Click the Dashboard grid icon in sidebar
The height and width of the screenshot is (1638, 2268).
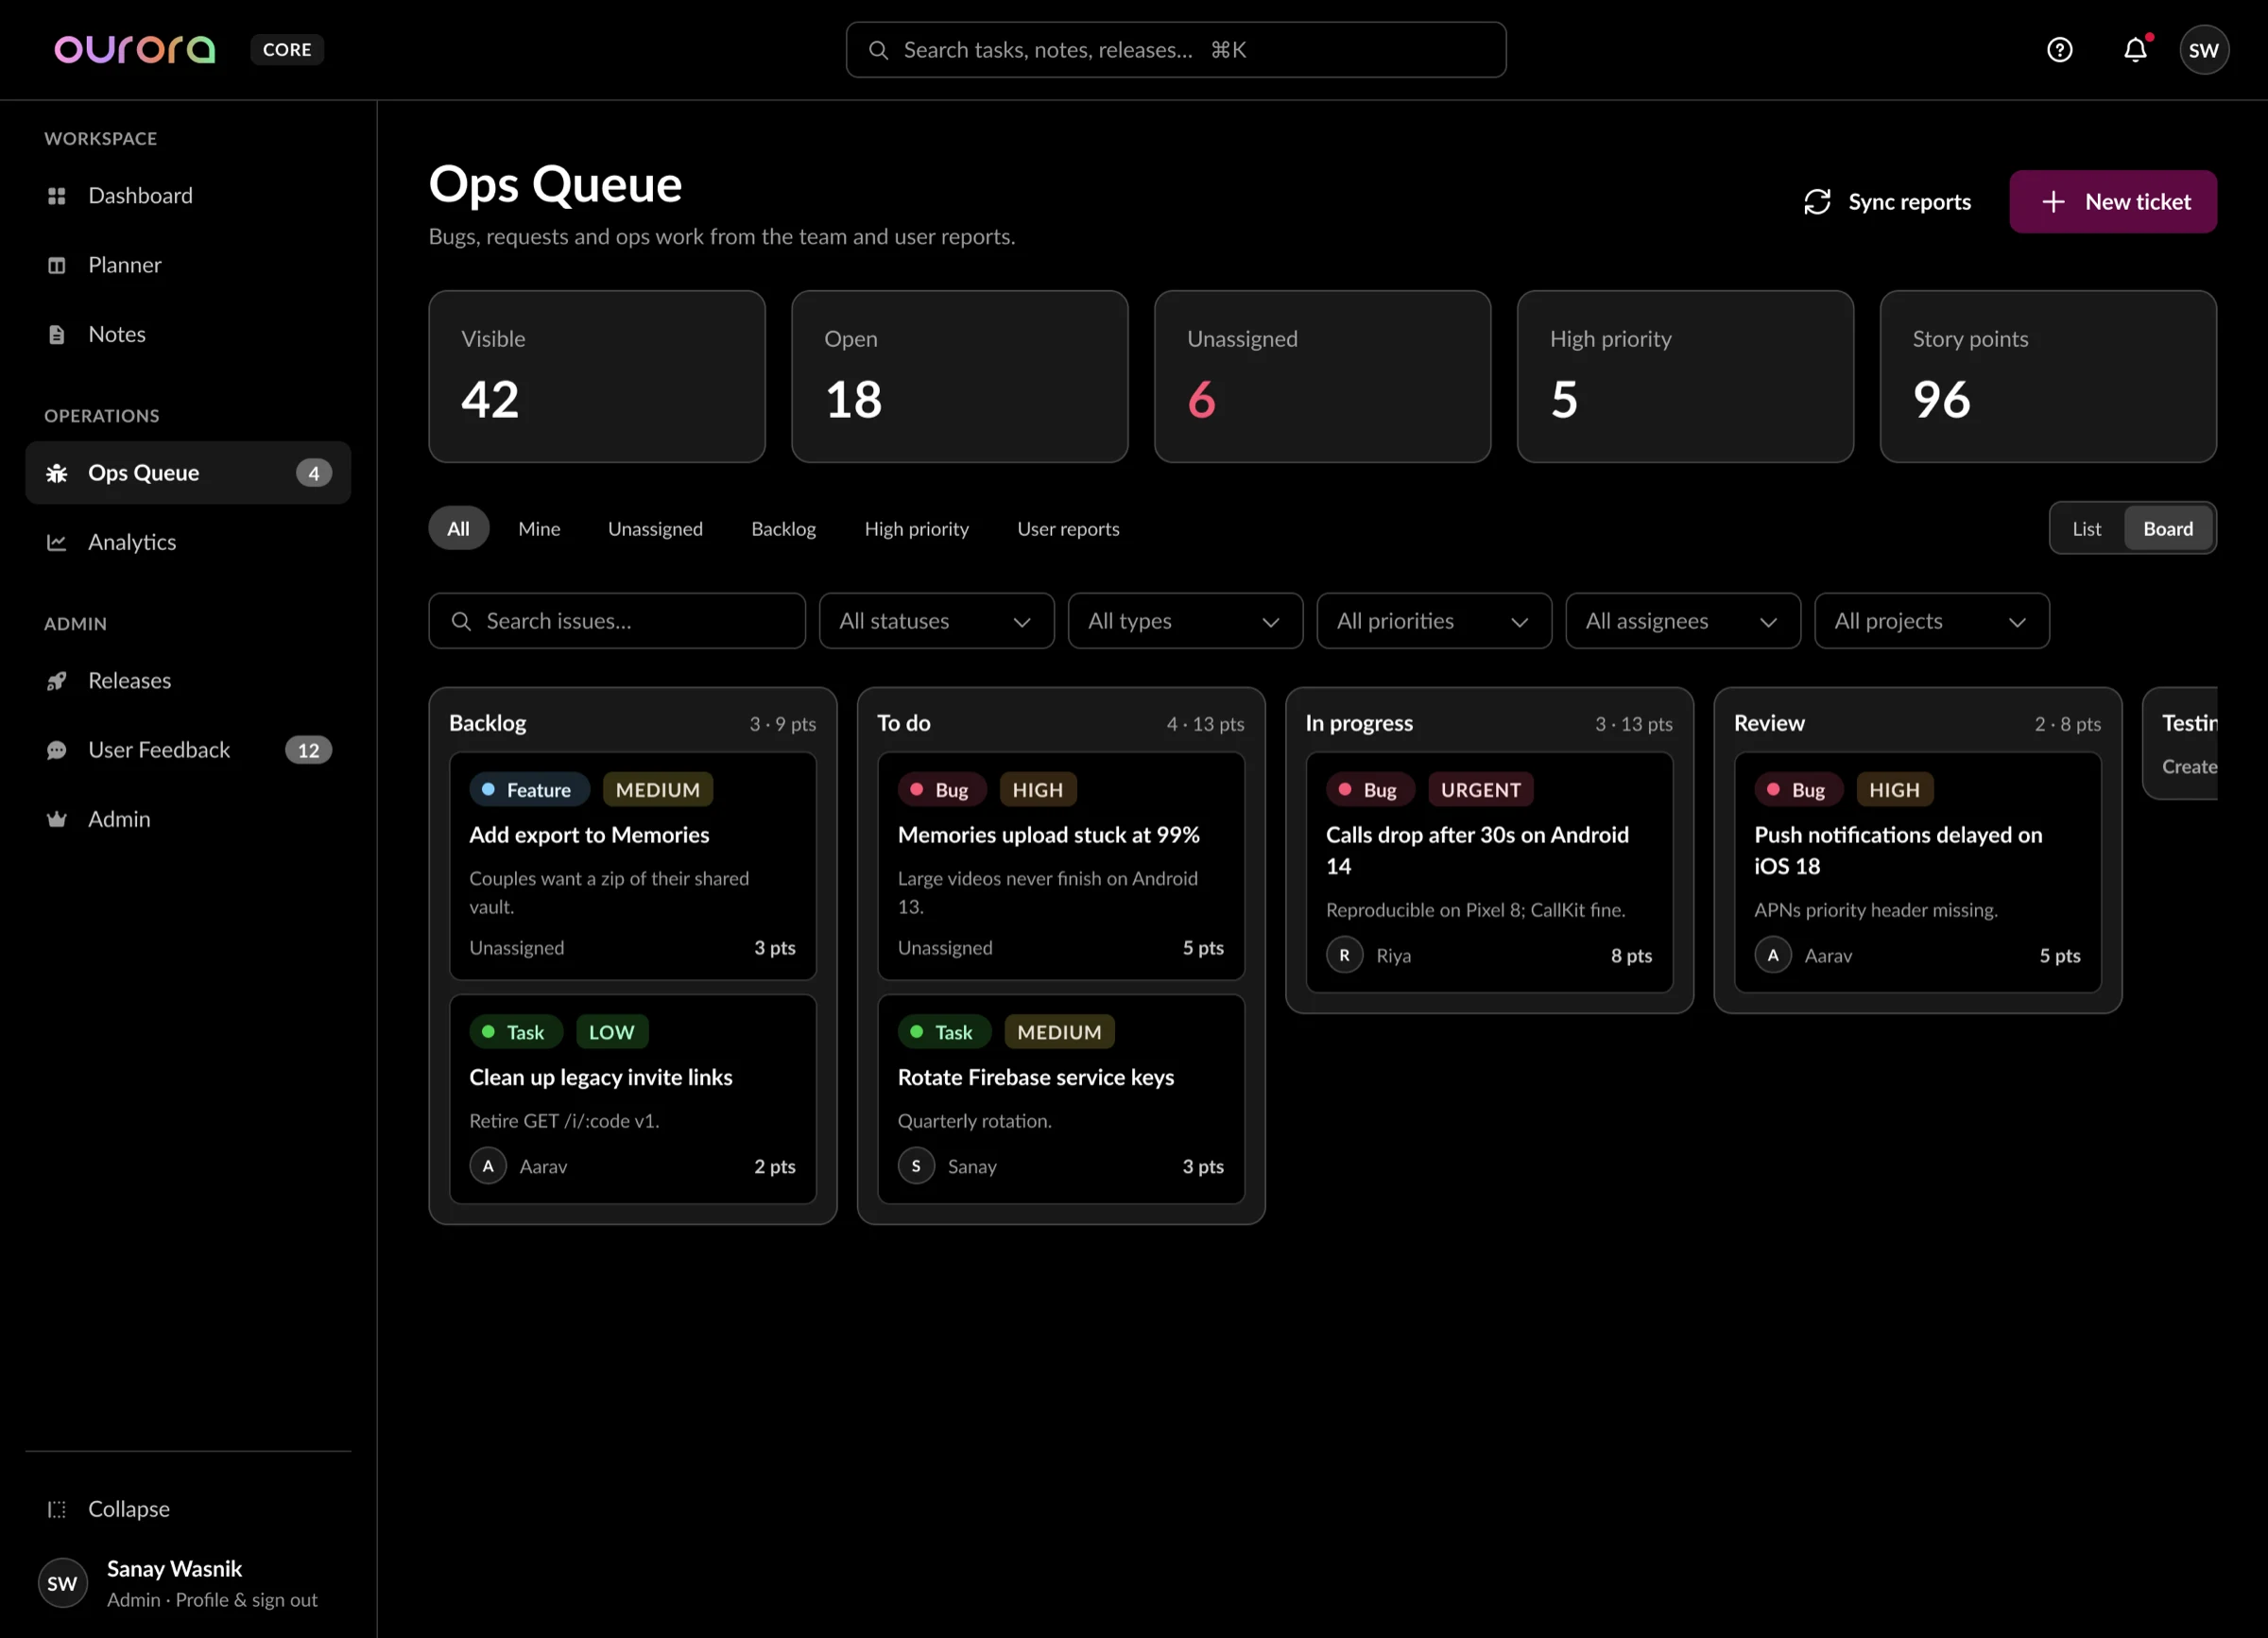click(57, 196)
